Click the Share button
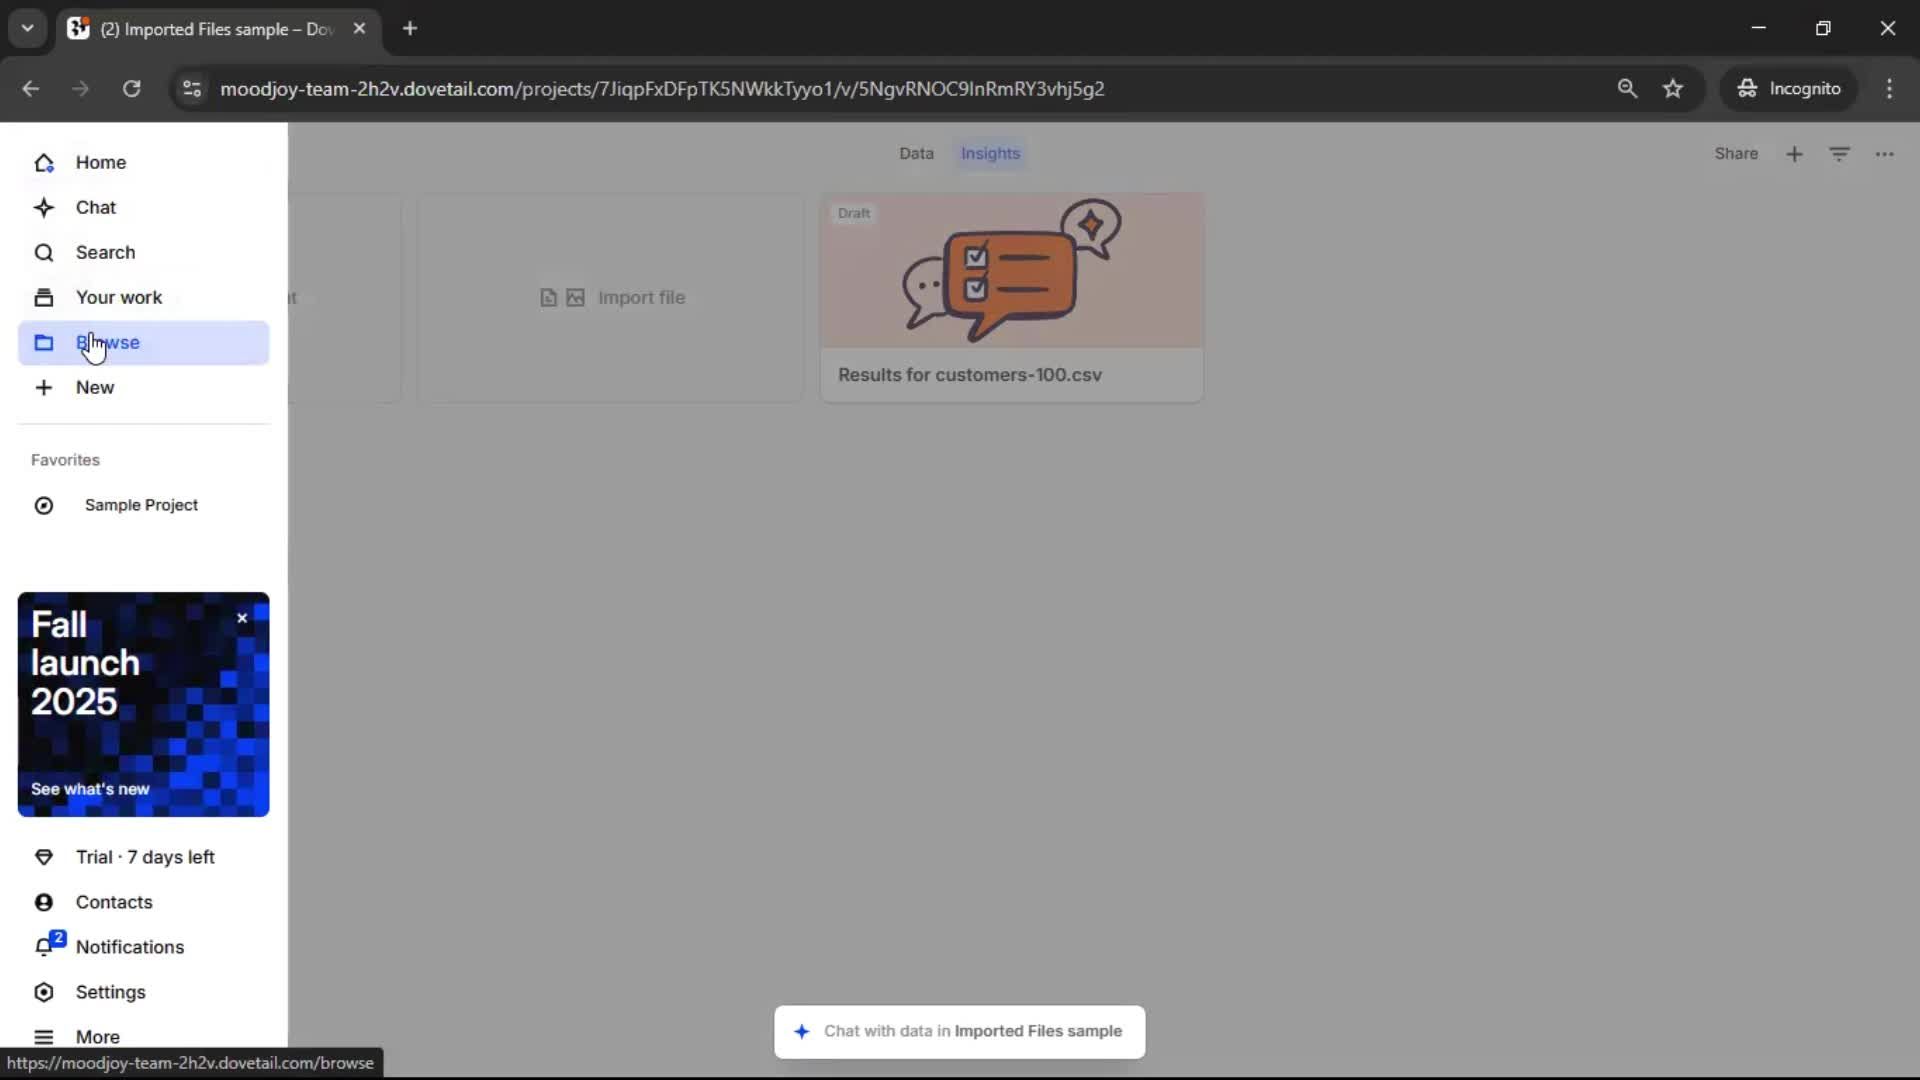 [1735, 154]
